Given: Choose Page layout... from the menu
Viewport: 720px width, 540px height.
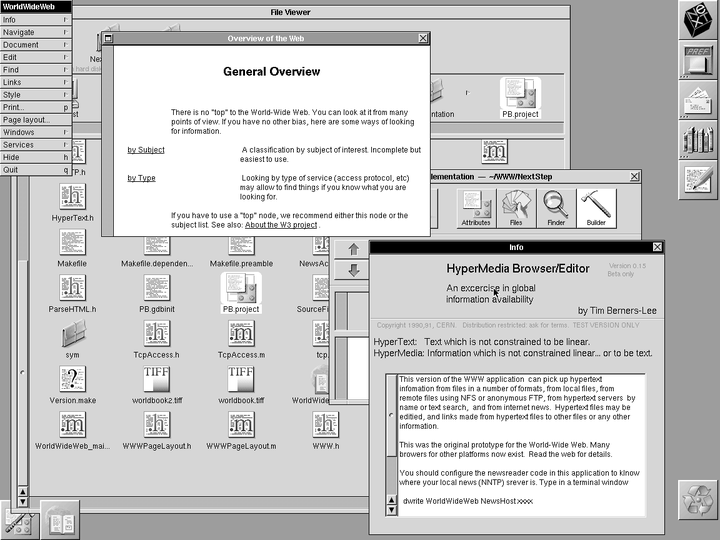Looking at the screenshot, I should click(35, 119).
